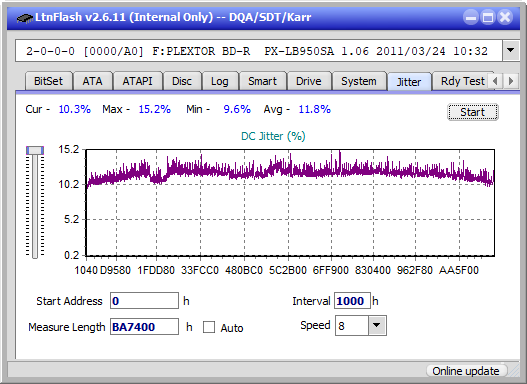The height and width of the screenshot is (384, 527).
Task: Expand the Speed dropdown arrow
Action: 377,325
